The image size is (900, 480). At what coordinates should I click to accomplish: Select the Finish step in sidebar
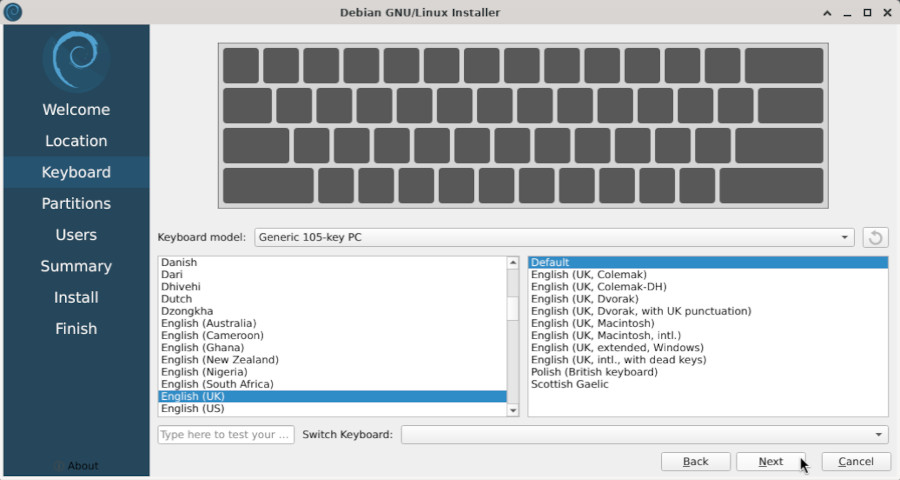pyautogui.click(x=76, y=328)
